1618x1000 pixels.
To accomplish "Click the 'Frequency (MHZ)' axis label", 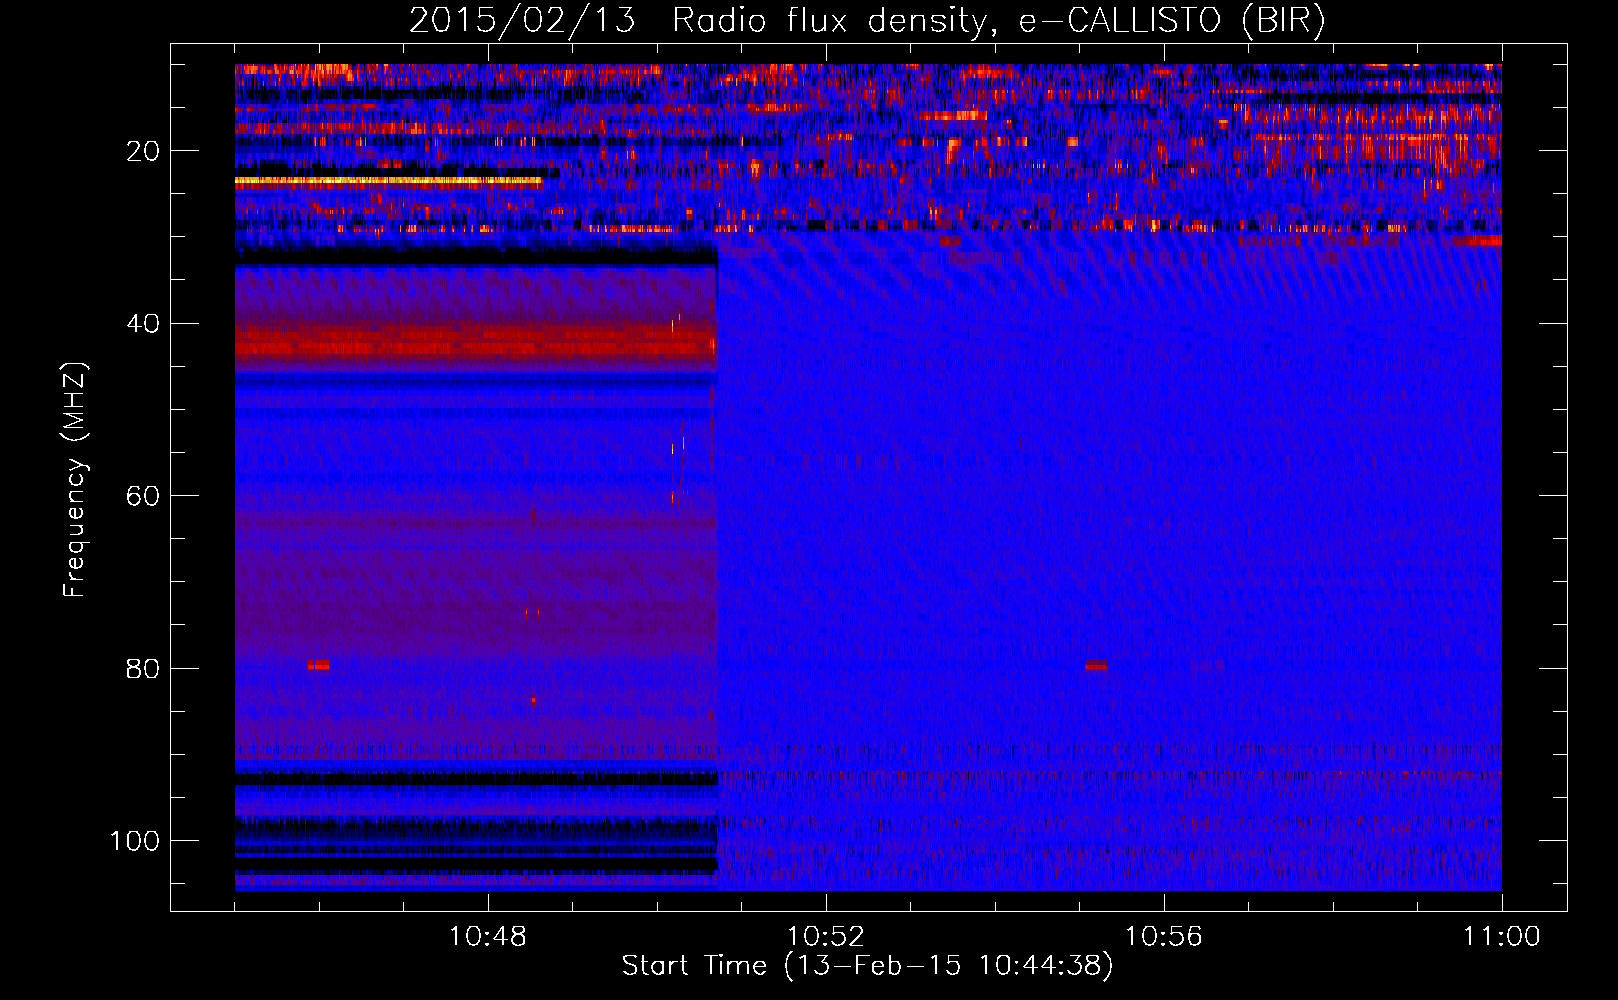I will tap(75, 479).
